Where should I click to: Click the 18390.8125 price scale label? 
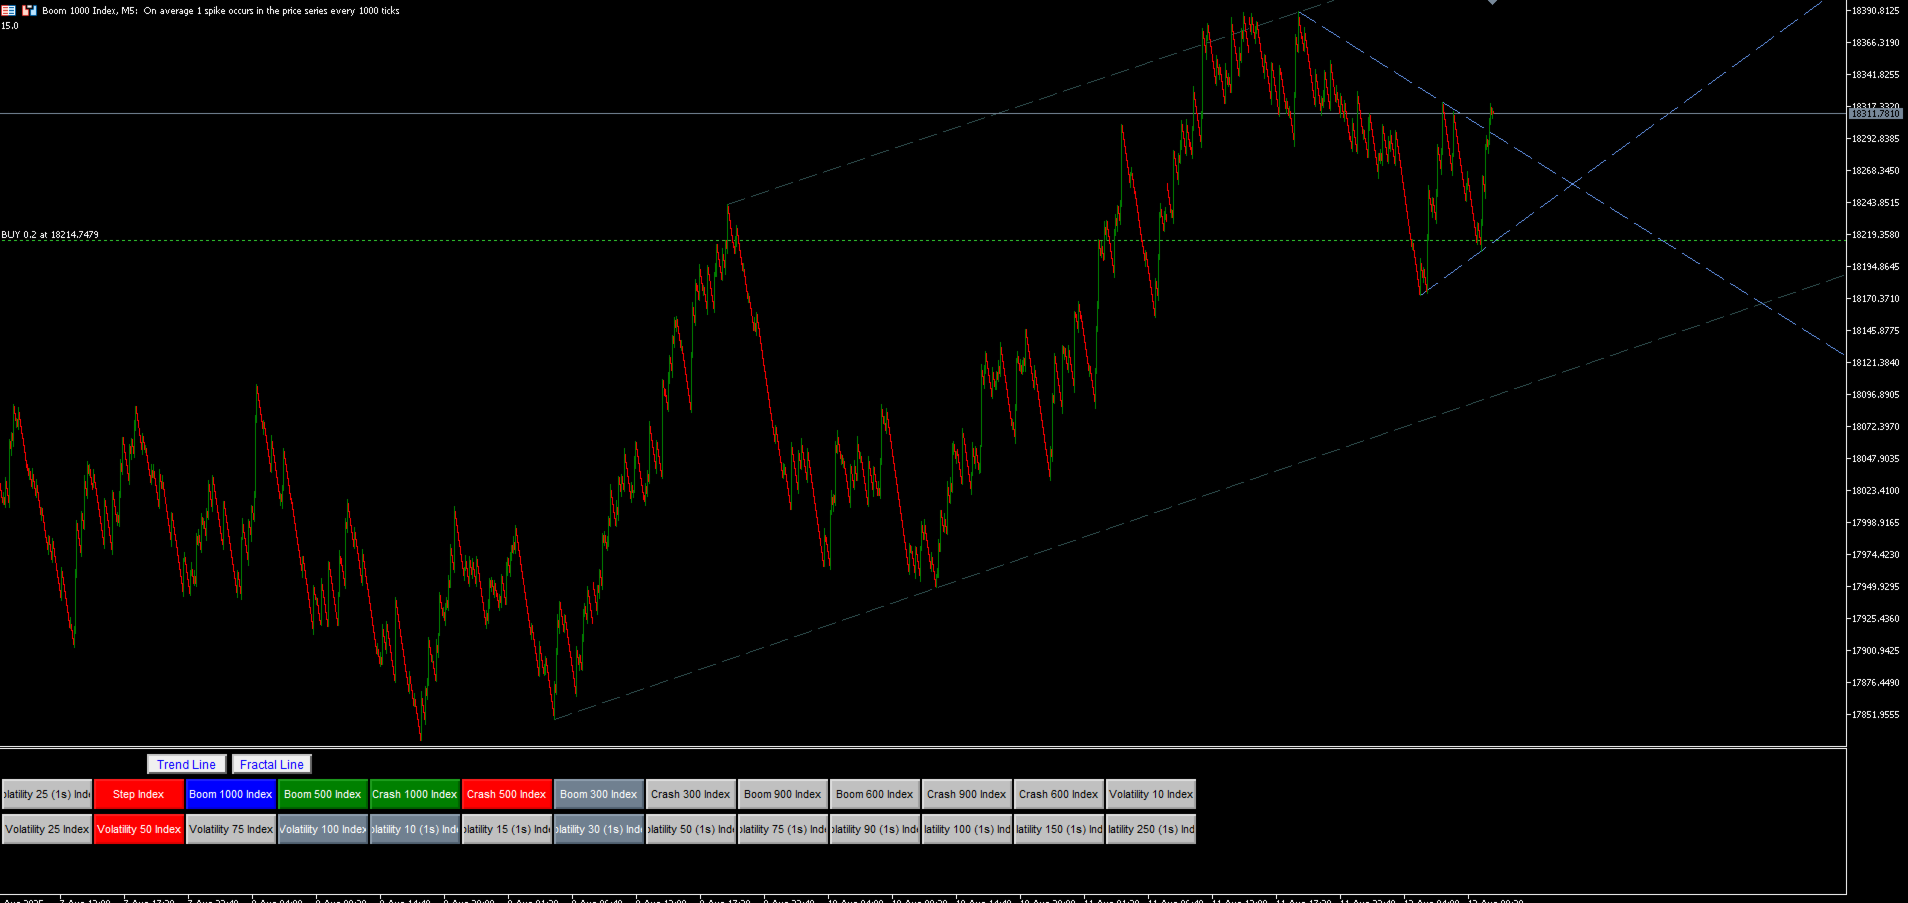(1875, 11)
